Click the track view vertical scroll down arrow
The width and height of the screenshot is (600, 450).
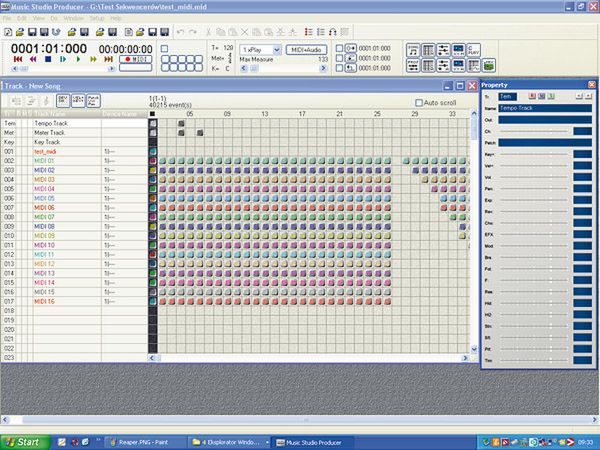474,349
